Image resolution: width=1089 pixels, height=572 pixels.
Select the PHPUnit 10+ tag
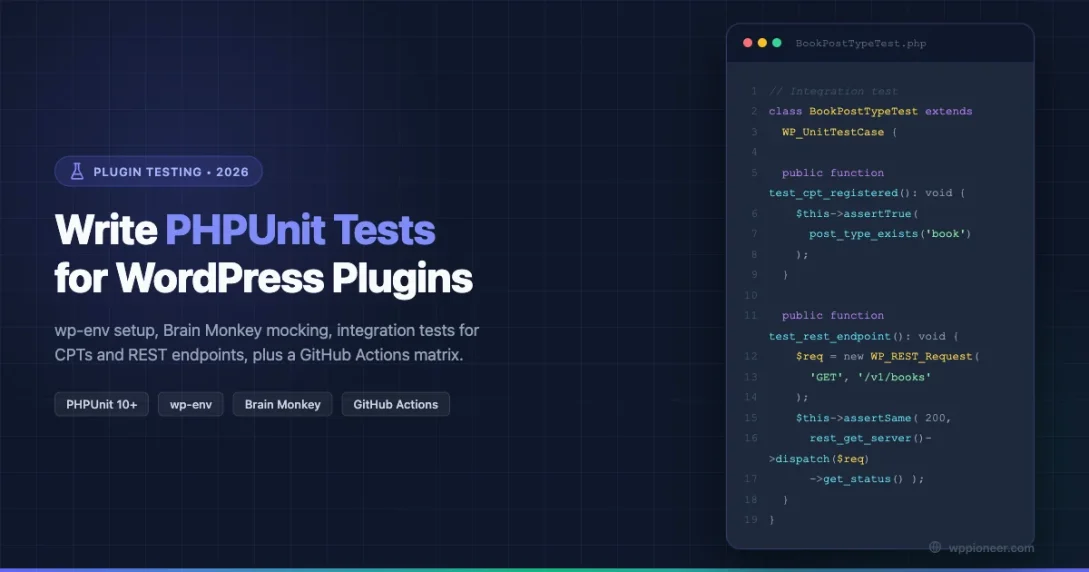[101, 404]
